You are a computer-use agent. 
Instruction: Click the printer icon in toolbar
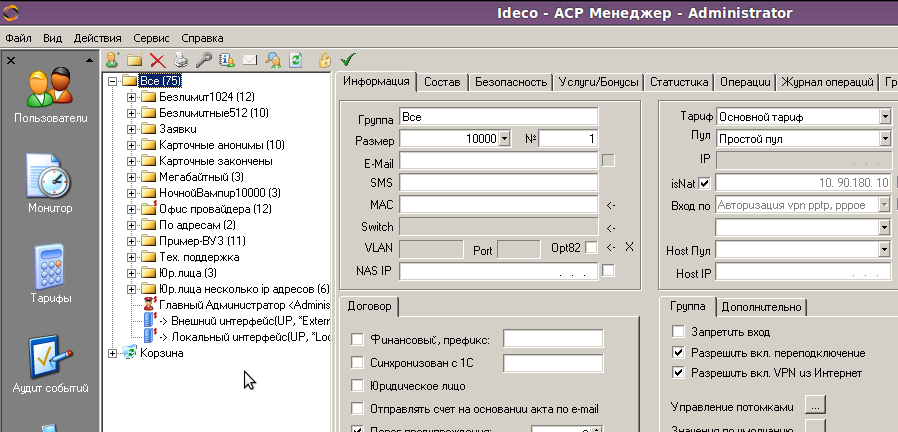180,60
